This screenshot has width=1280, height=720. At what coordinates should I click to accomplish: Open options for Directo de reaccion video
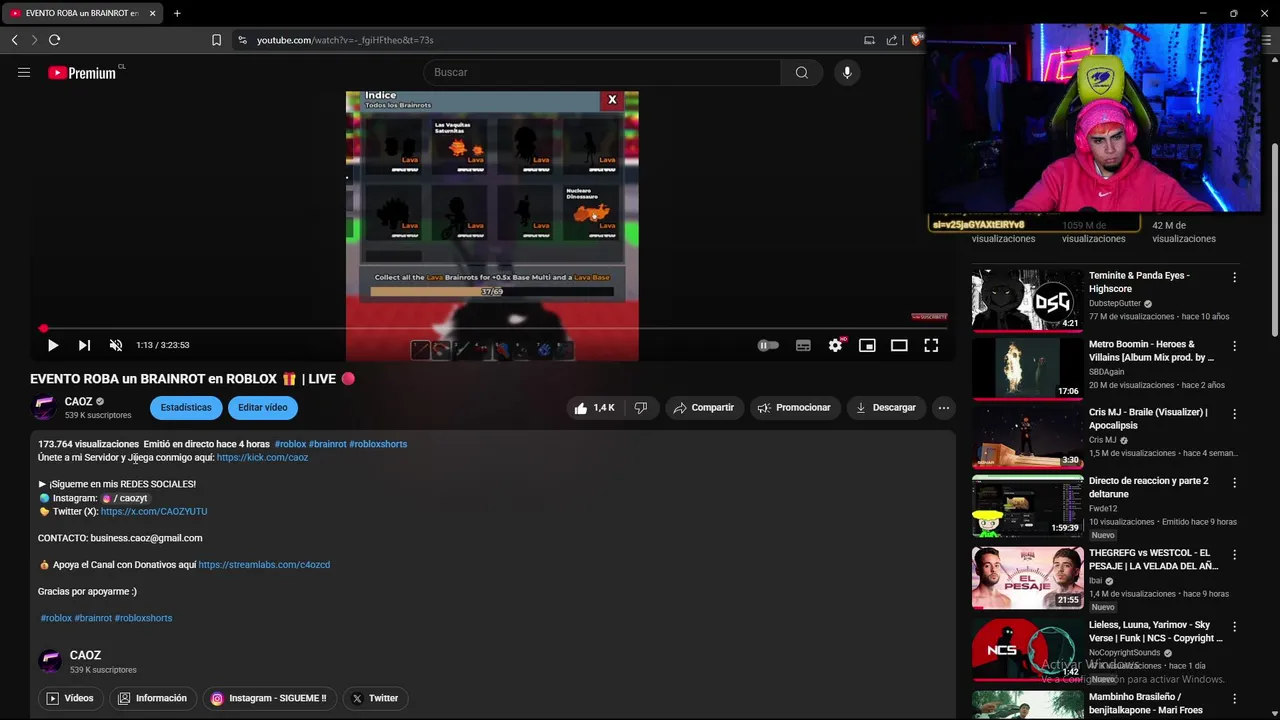click(x=1234, y=483)
